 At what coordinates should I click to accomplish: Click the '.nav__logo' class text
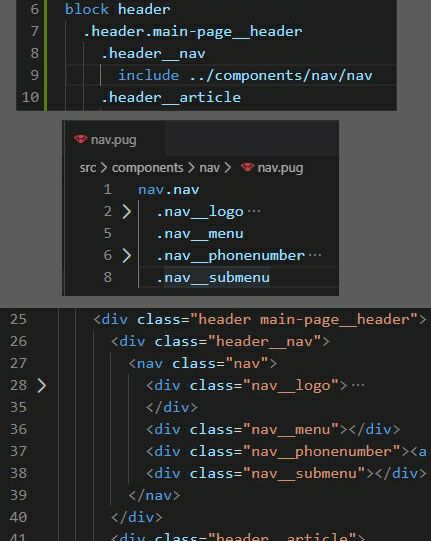click(200, 212)
